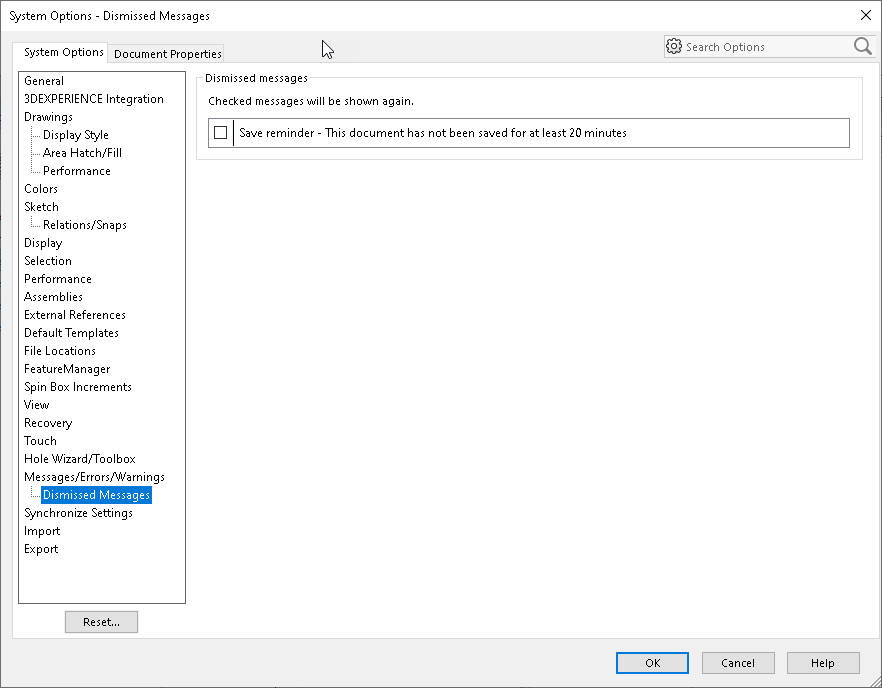Open the Colors options page

tap(41, 189)
